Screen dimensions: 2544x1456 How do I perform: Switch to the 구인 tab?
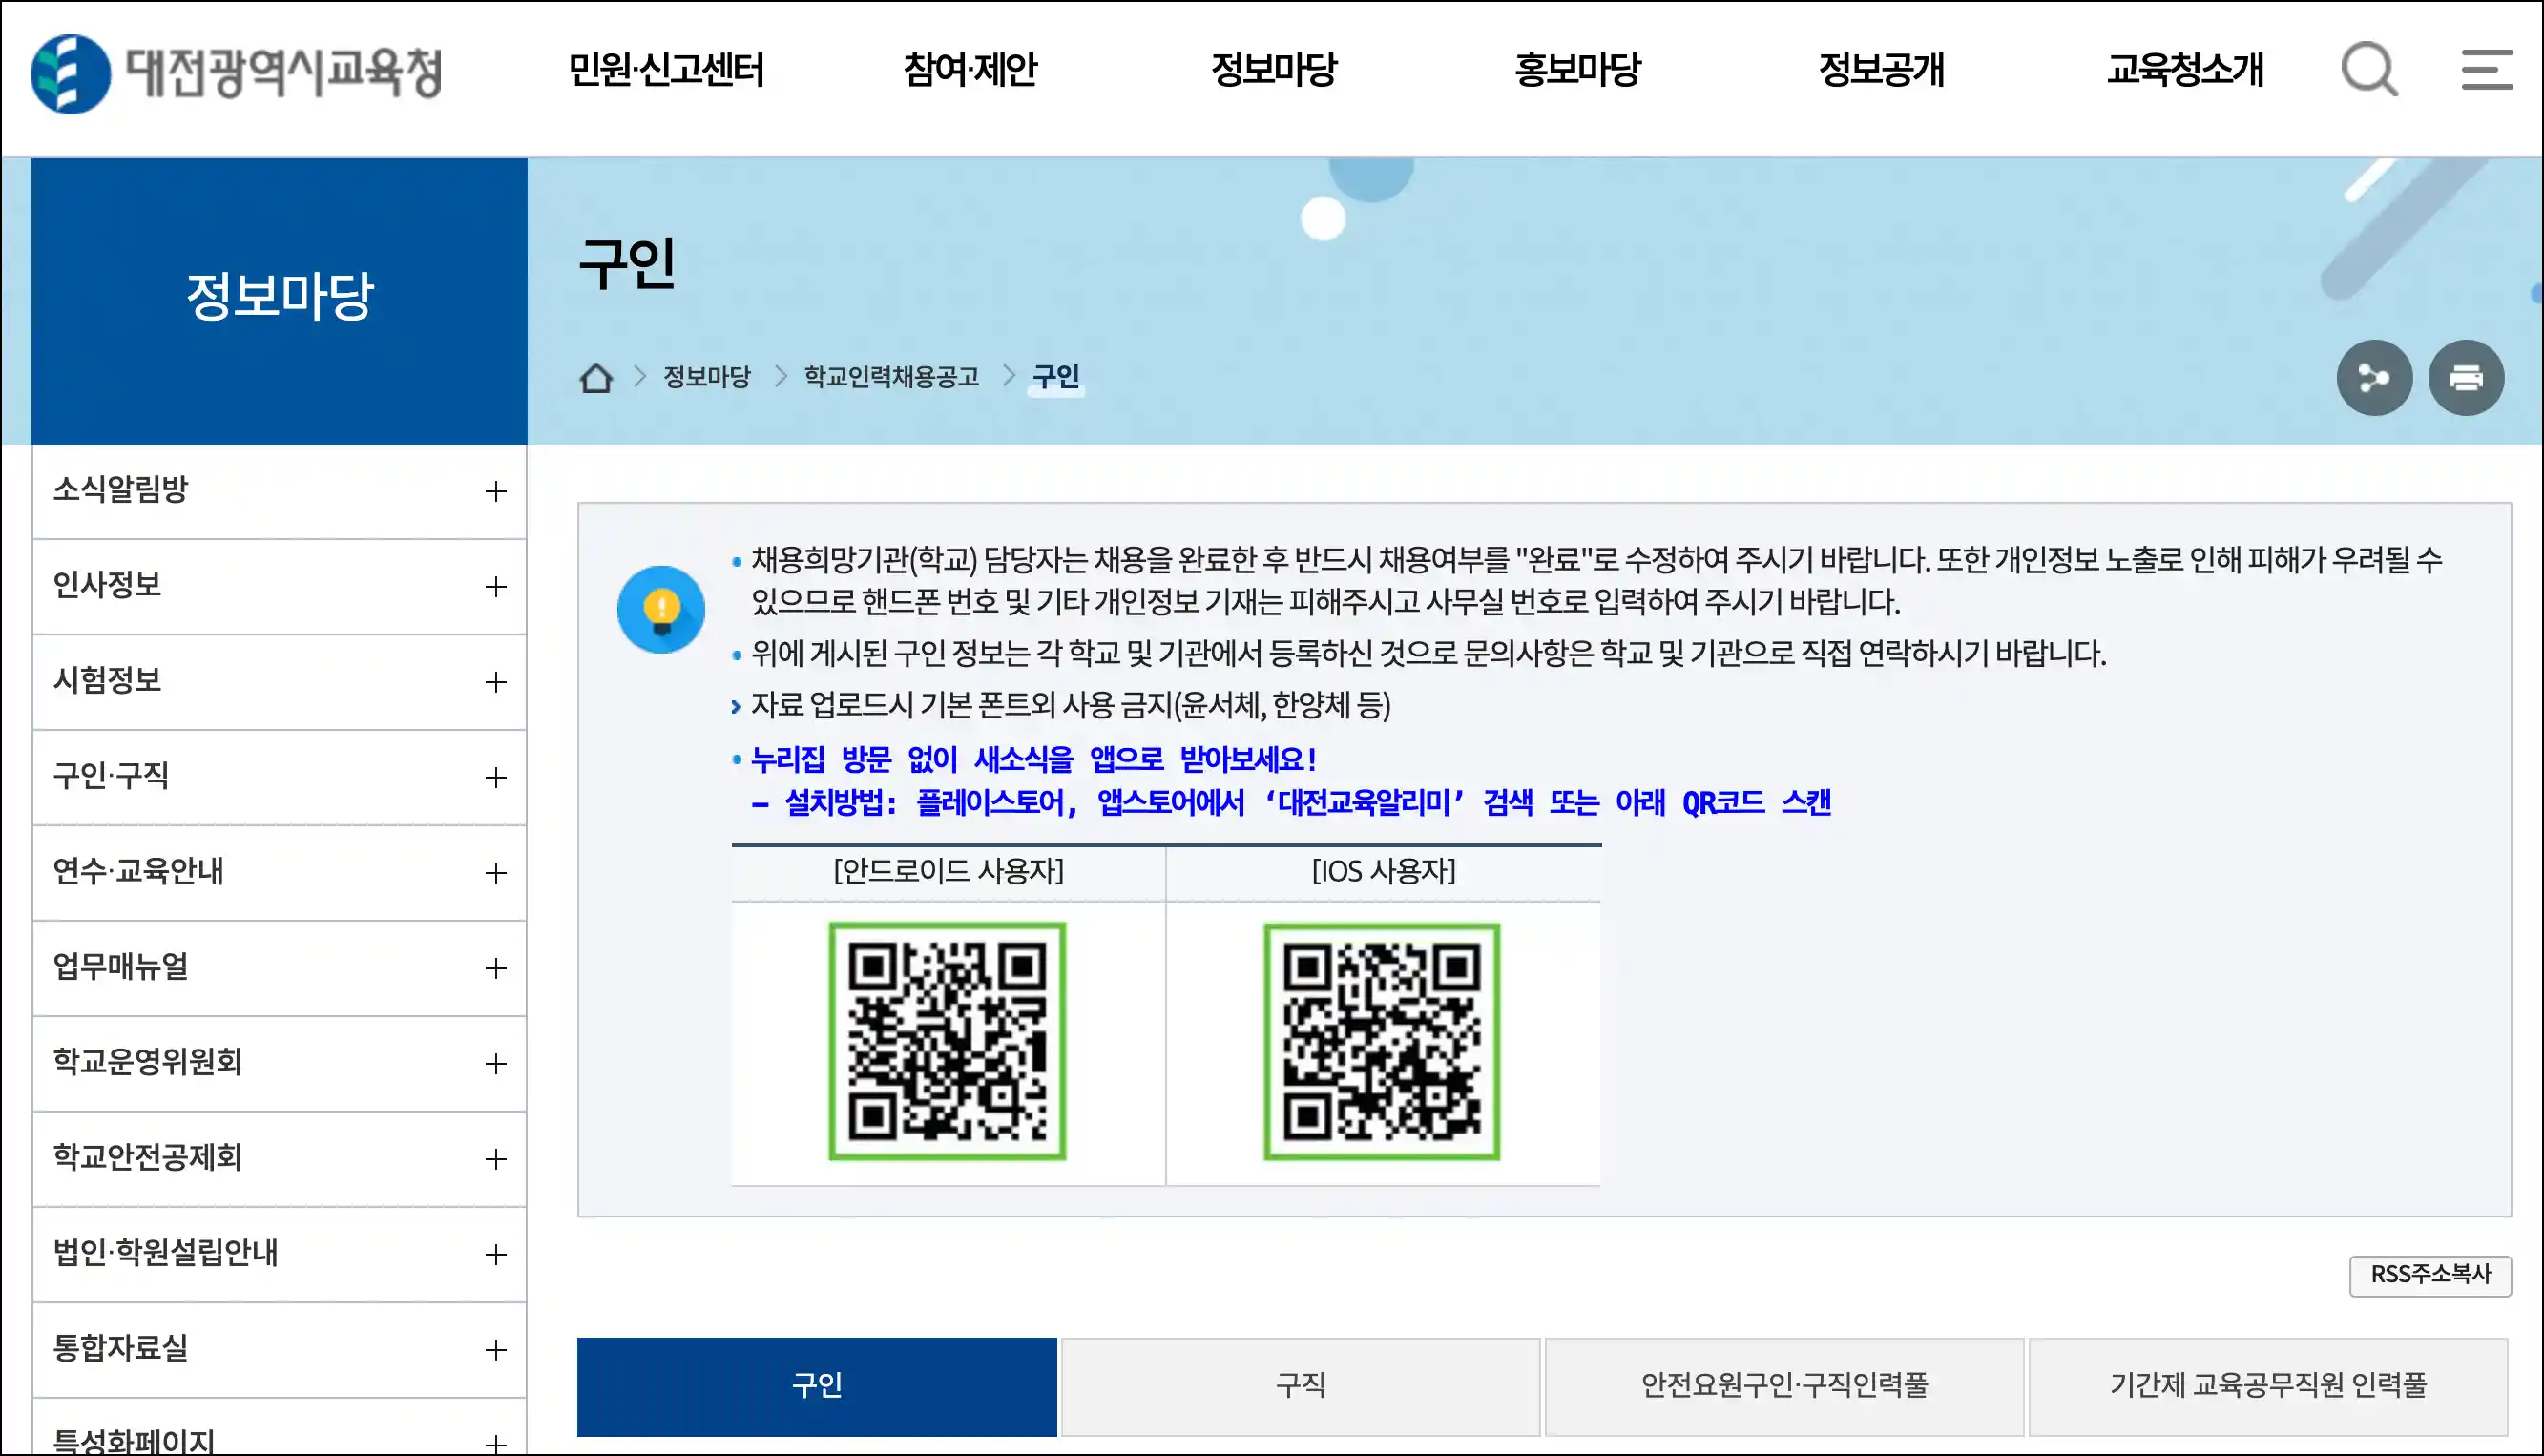pyautogui.click(x=816, y=1386)
